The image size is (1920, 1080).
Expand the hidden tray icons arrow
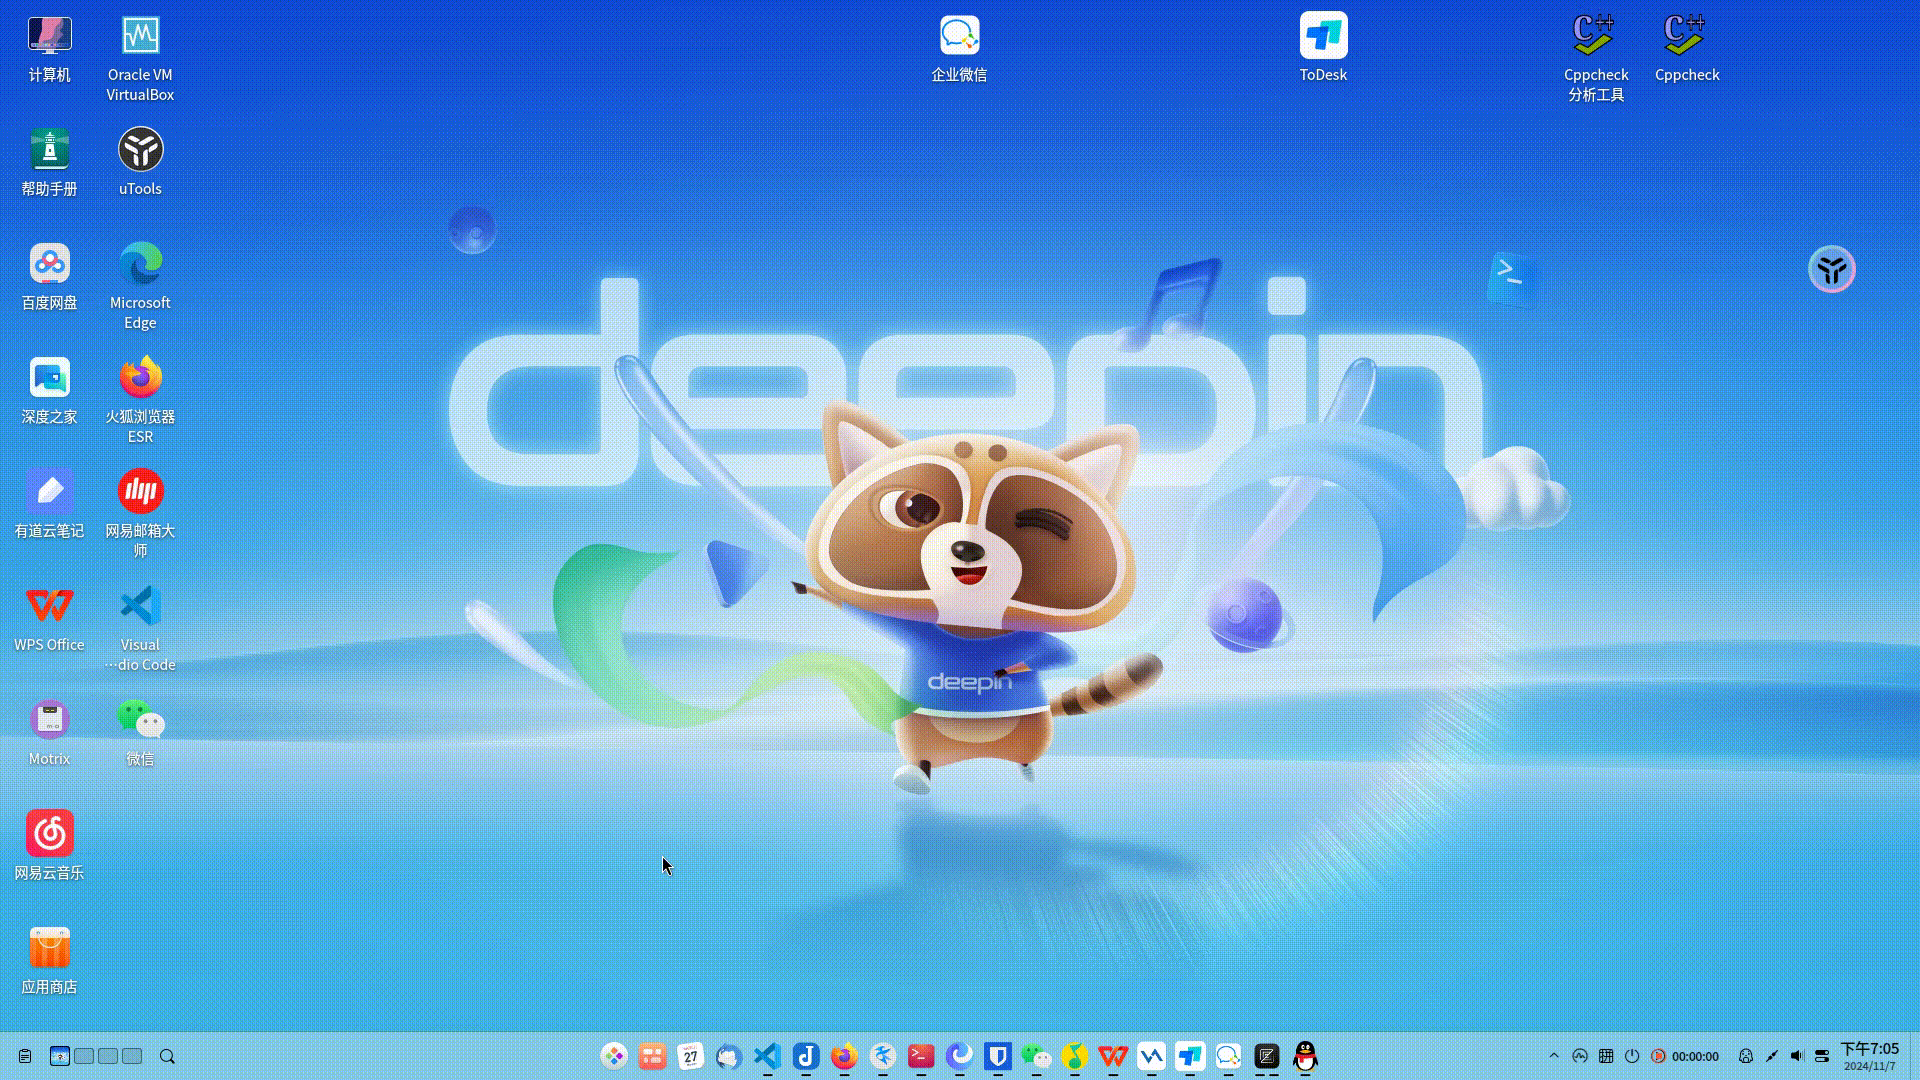(x=1554, y=1056)
